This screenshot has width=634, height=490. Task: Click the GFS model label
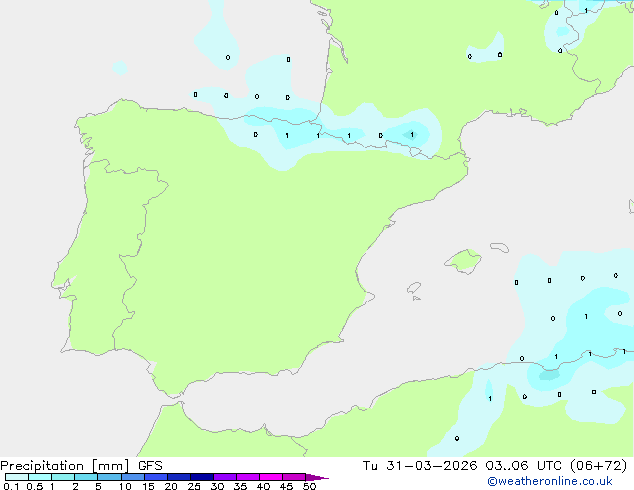coord(150,466)
